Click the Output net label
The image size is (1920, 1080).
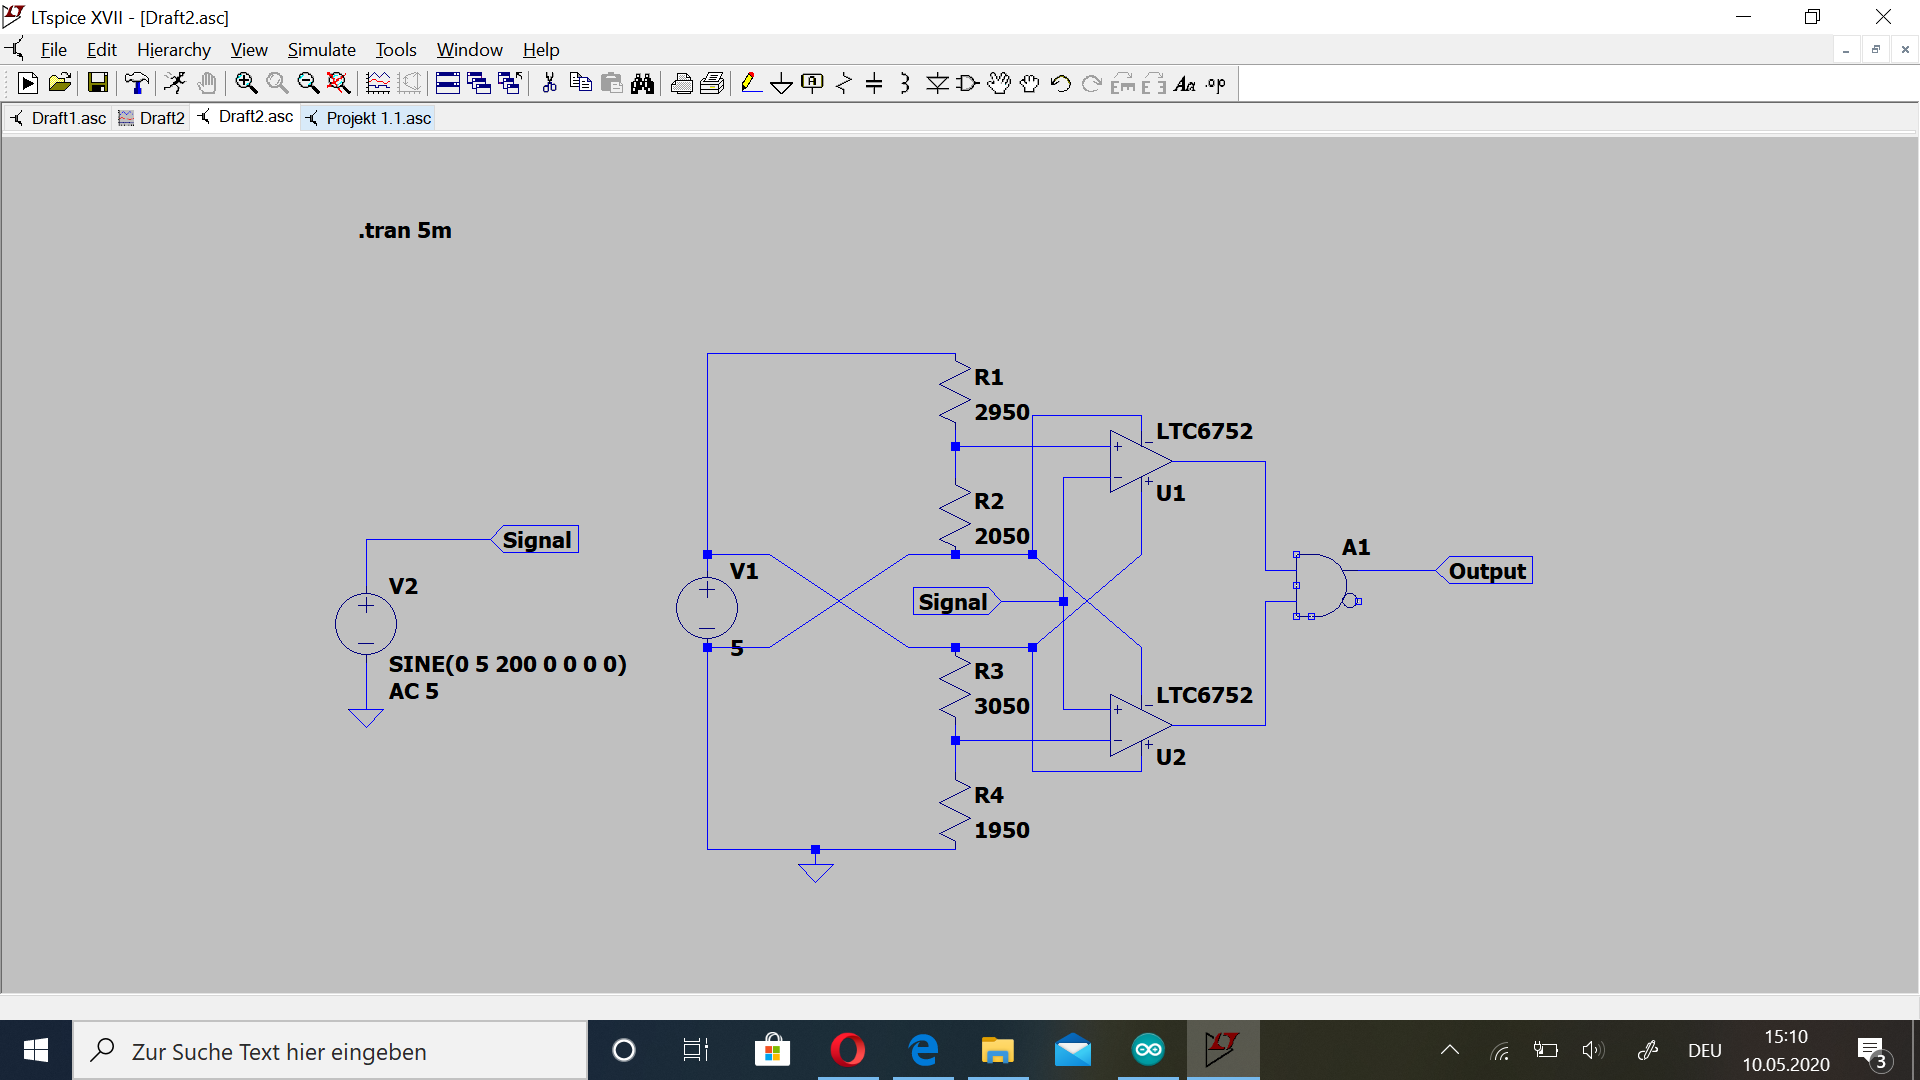pyautogui.click(x=1484, y=571)
